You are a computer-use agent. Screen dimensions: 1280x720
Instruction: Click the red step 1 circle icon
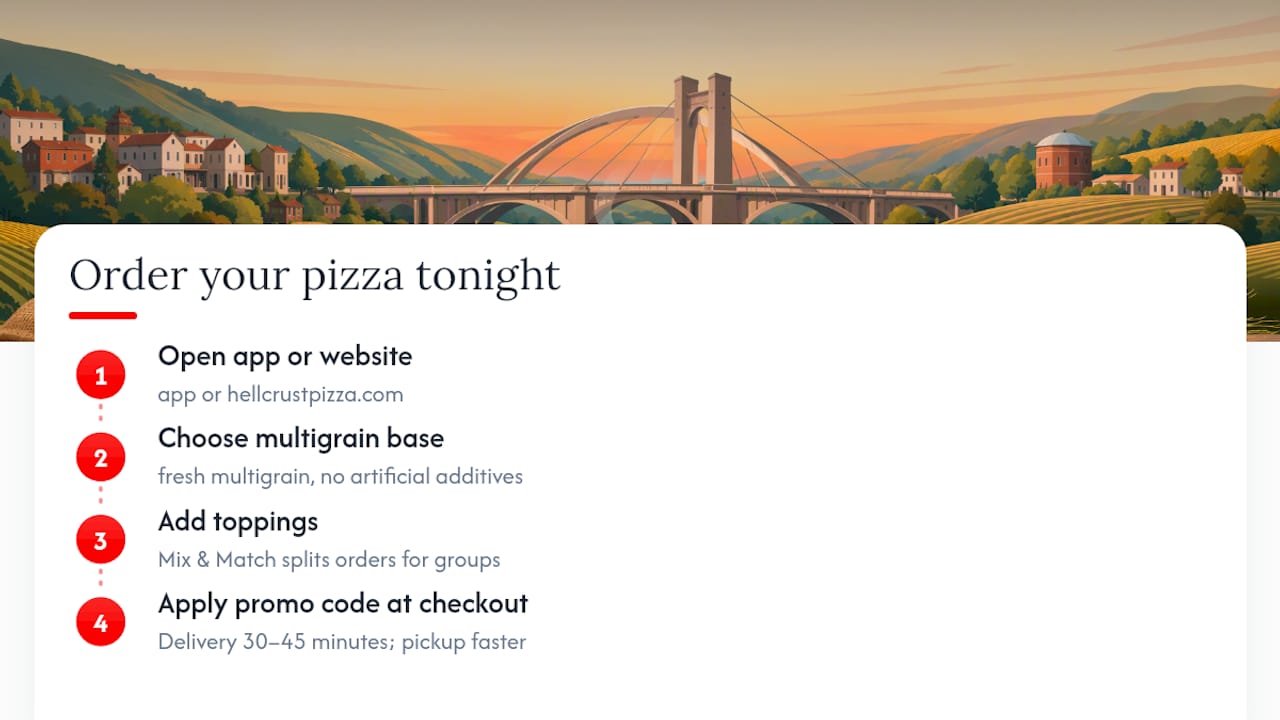[x=100, y=376]
